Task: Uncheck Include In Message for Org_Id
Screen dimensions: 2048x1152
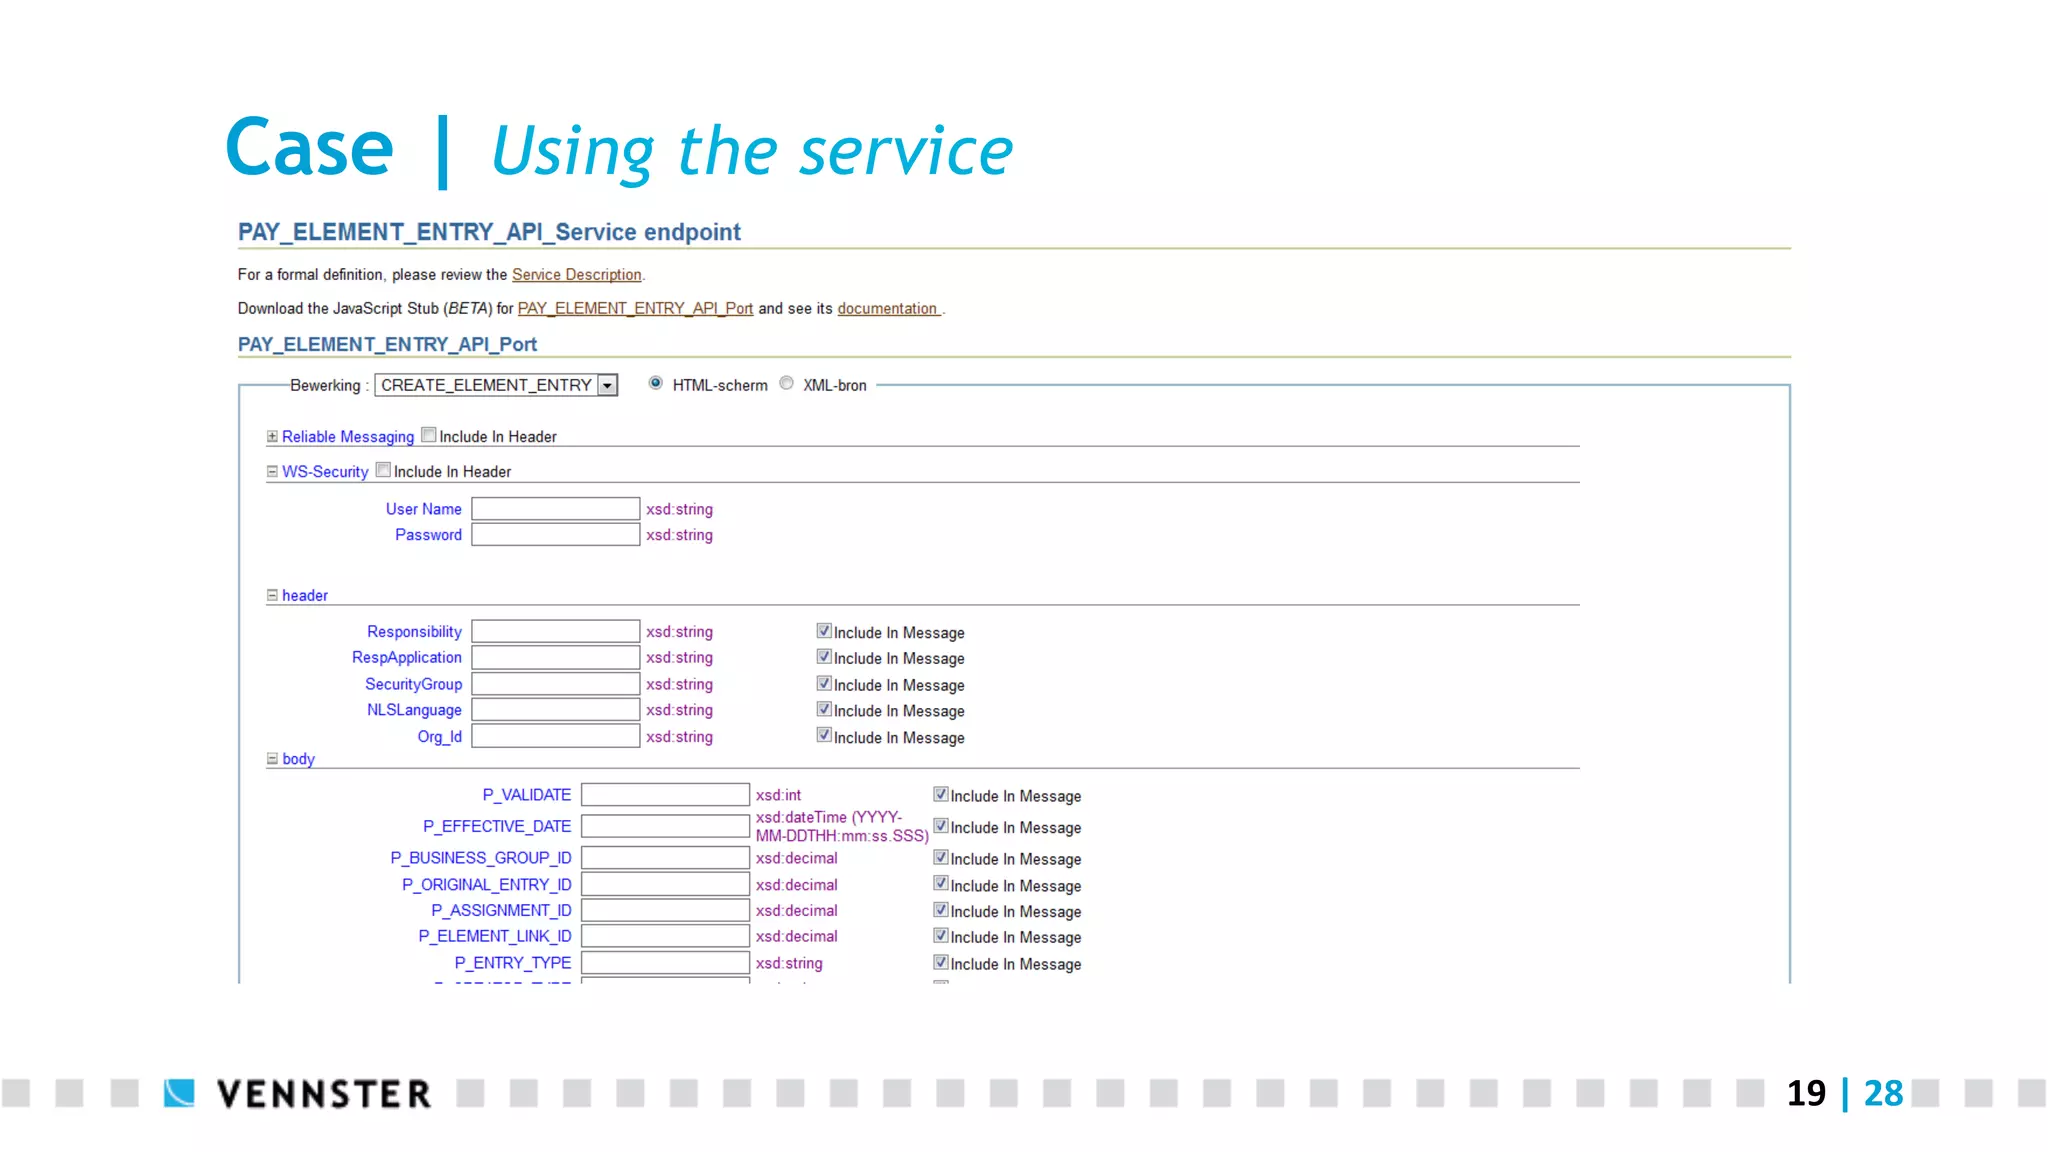Action: pyautogui.click(x=824, y=735)
